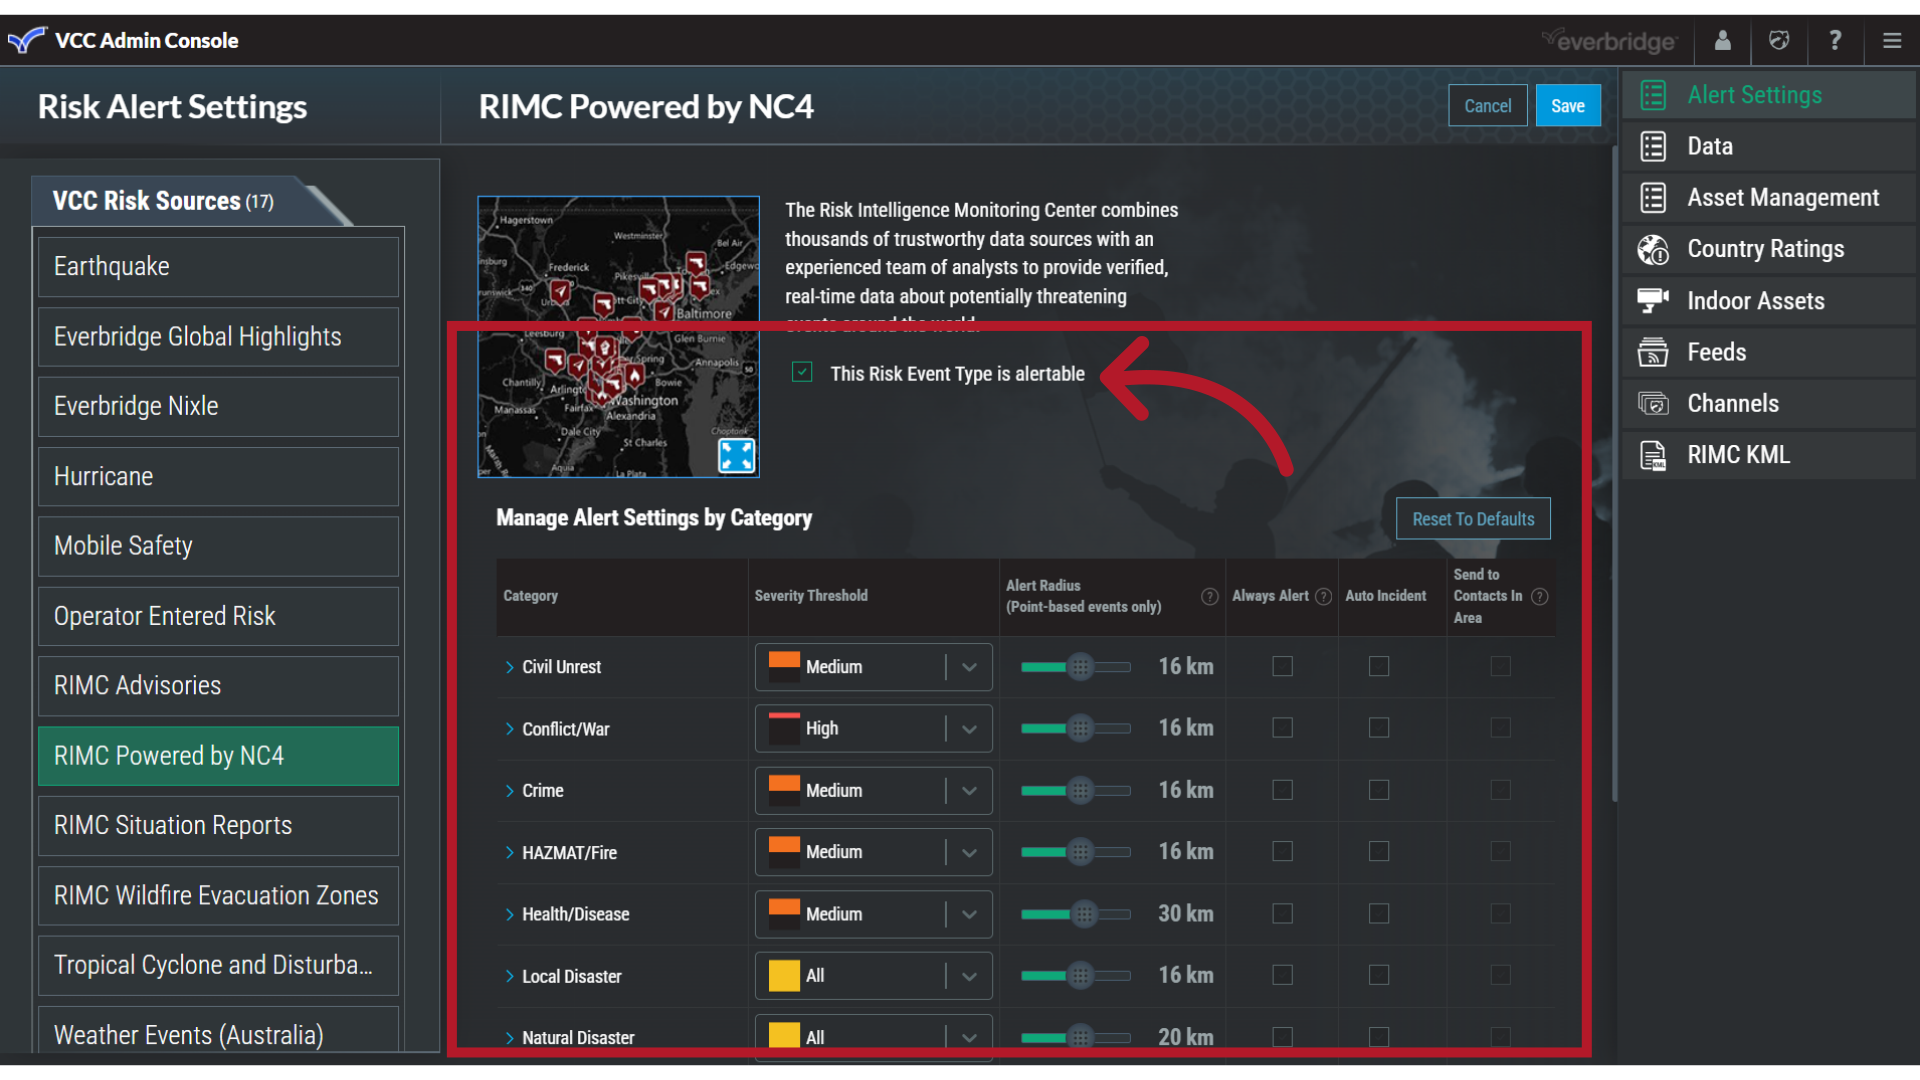Open Asset Management settings
The width and height of the screenshot is (1920, 1080).
1783,197
